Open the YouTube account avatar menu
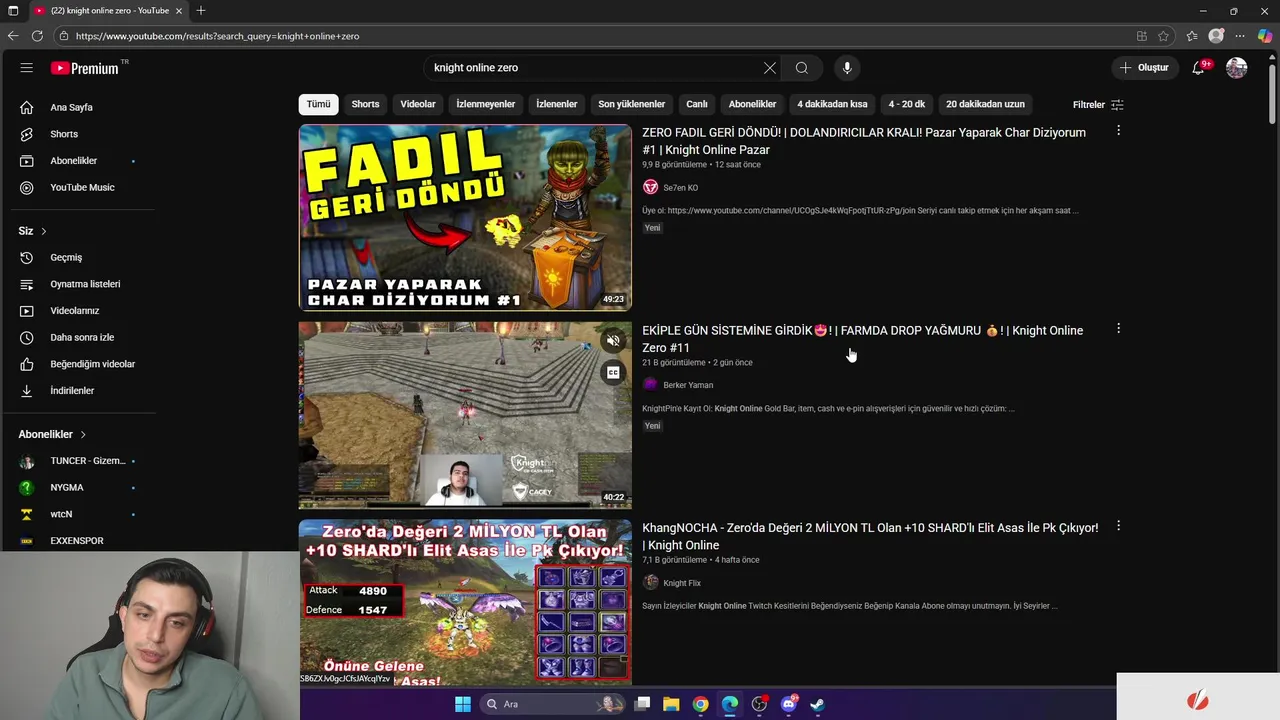This screenshot has width=1280, height=720. pos(1237,68)
